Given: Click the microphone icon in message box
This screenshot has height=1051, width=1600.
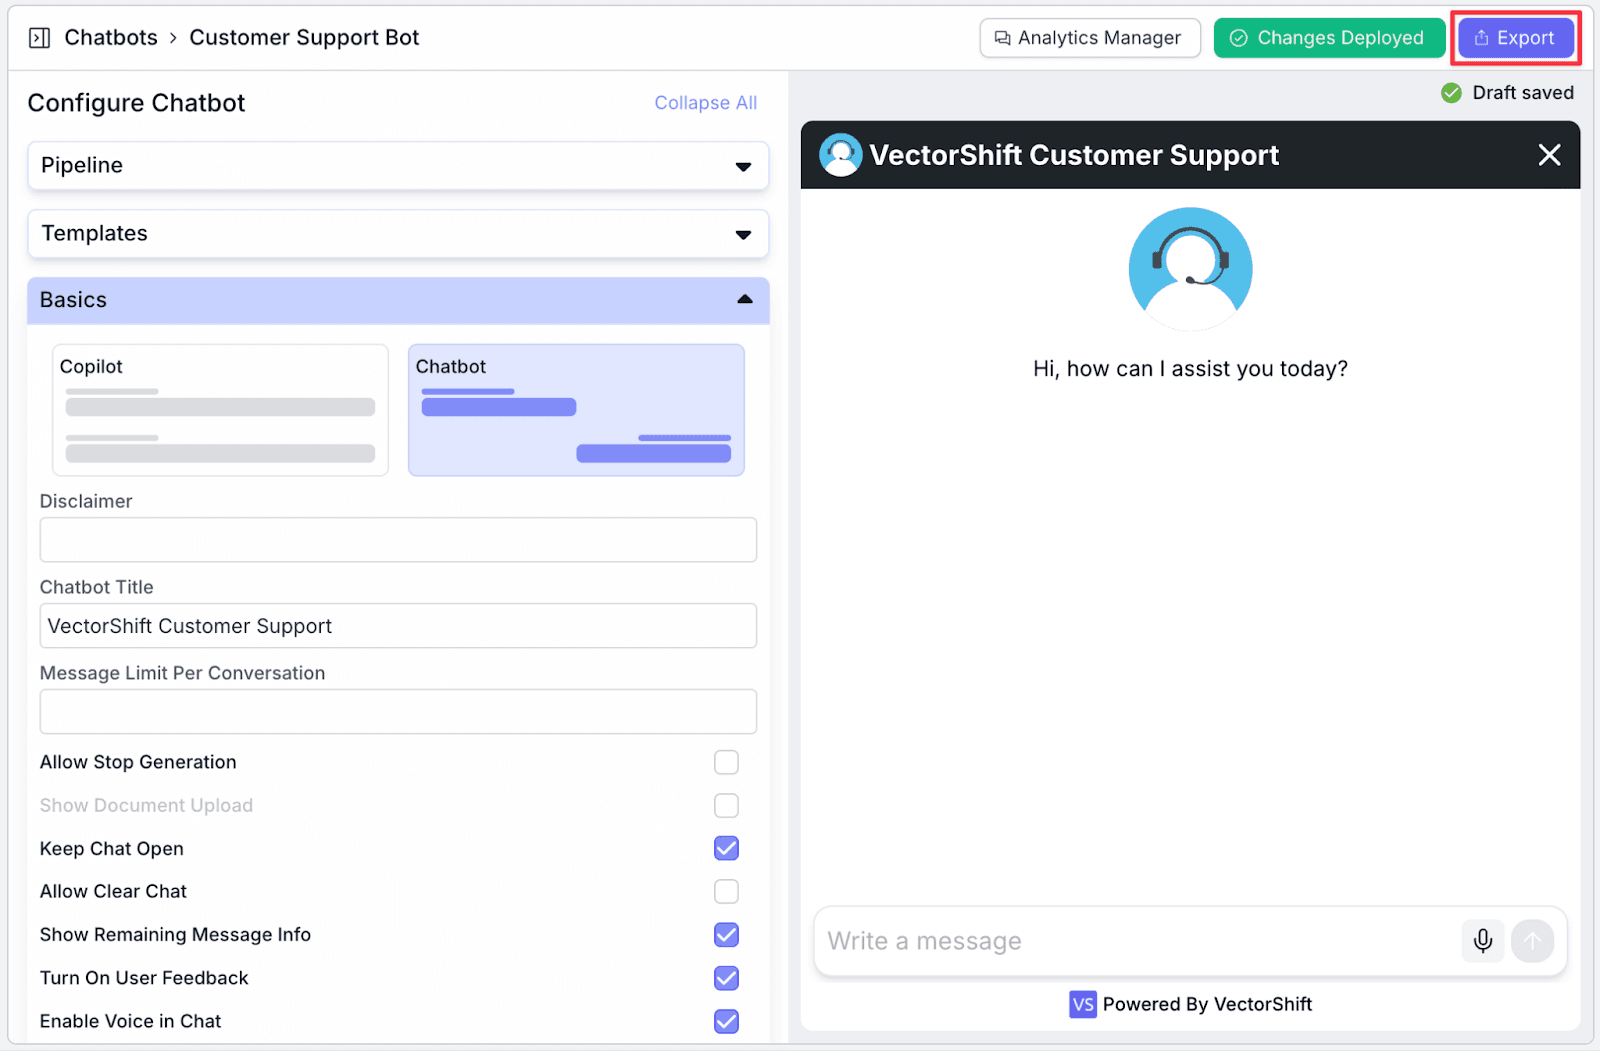Looking at the screenshot, I should tap(1483, 940).
